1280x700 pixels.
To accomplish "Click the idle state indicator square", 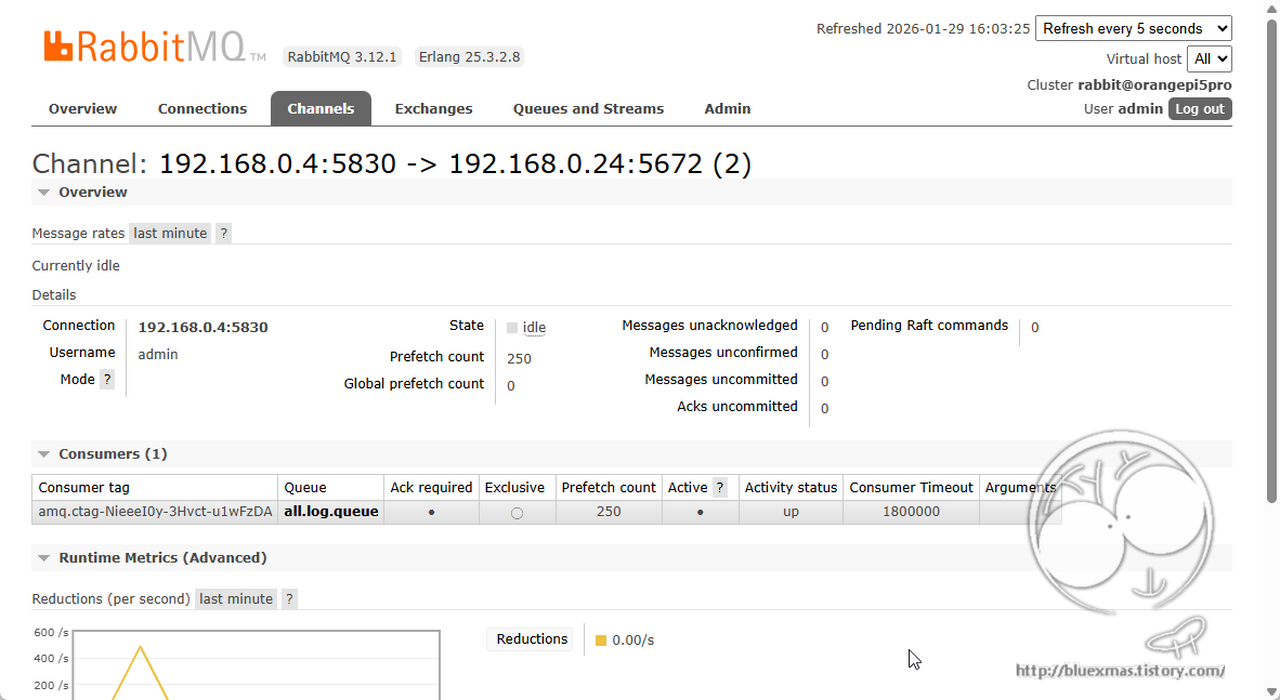I will tap(512, 328).
